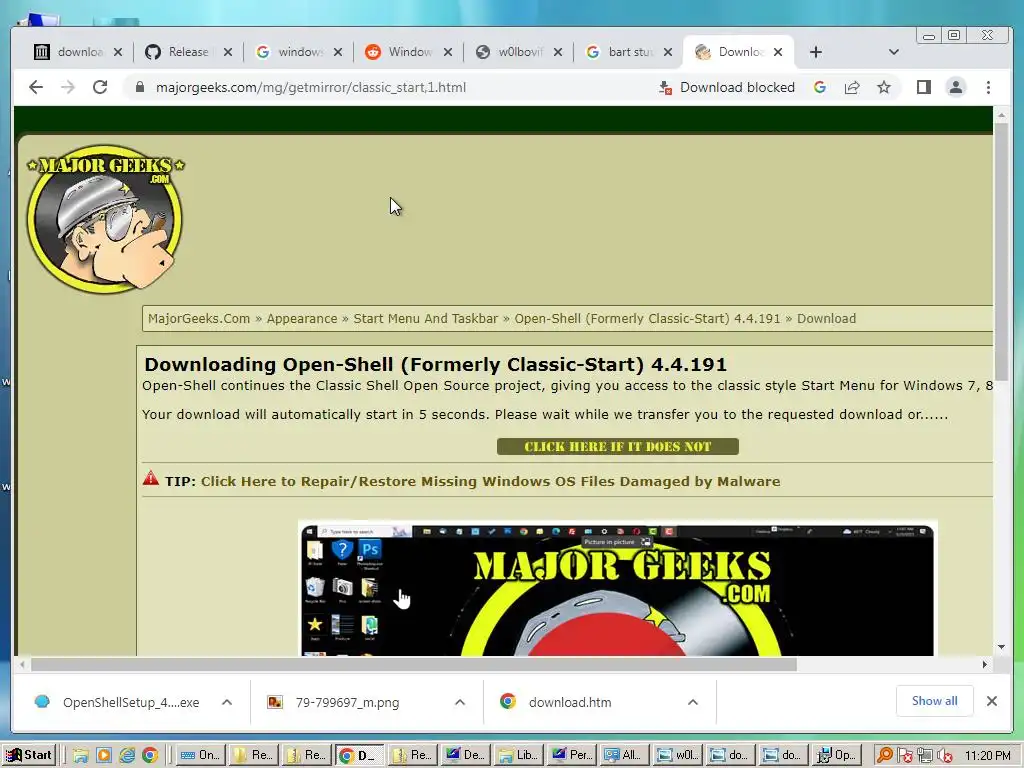Viewport: 1024px width, 768px height.
Task: Close the active Download tab
Action: click(778, 52)
